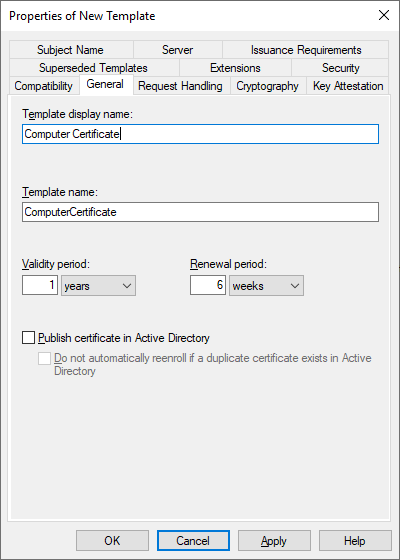Viewport: 400px width, 560px height.
Task: Click the Template name text field
Action: 200,212
